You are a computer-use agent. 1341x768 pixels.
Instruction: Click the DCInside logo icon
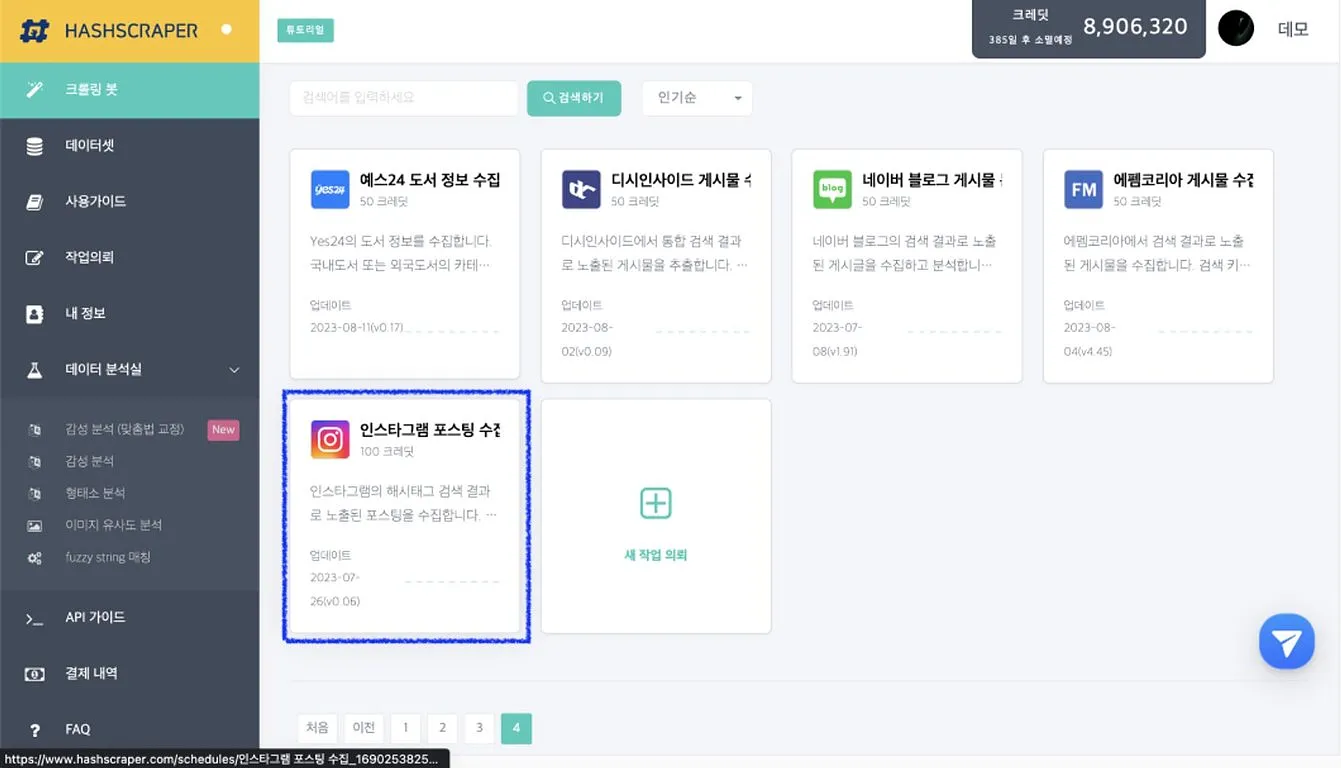(x=581, y=189)
